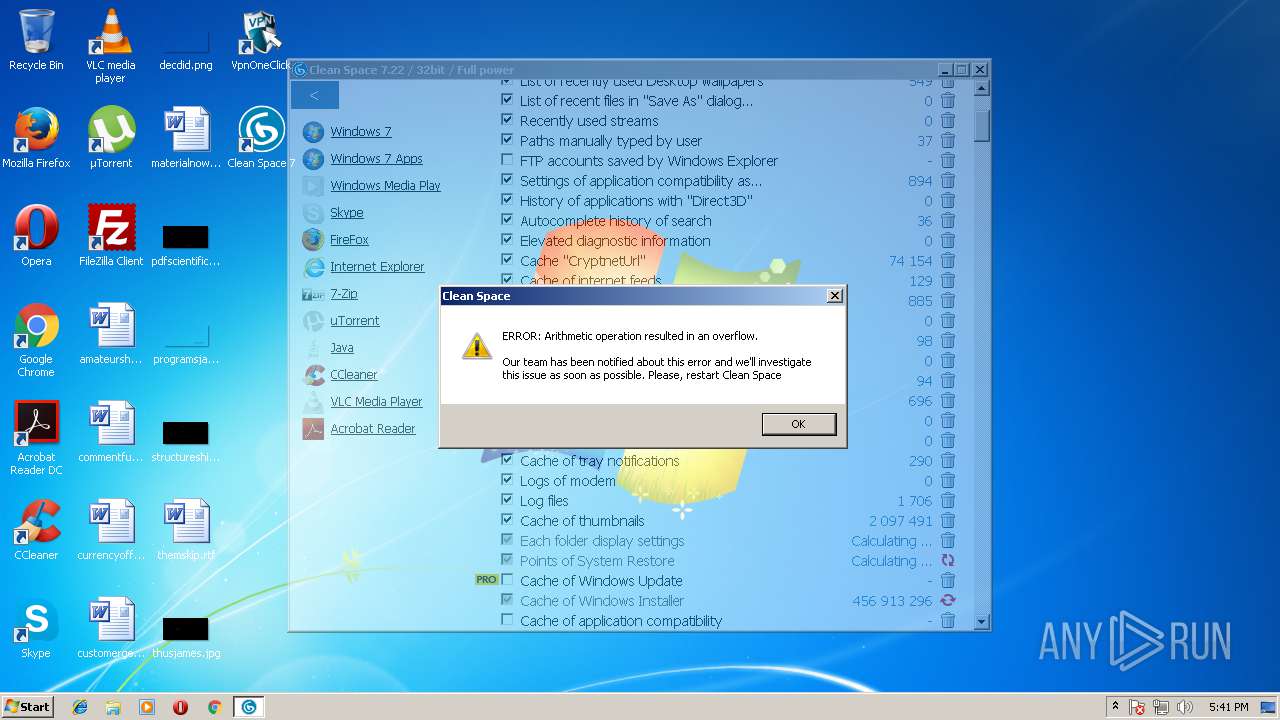This screenshot has height=720, width=1280.
Task: Click the PRO badge beside Windows Update
Action: (486, 580)
